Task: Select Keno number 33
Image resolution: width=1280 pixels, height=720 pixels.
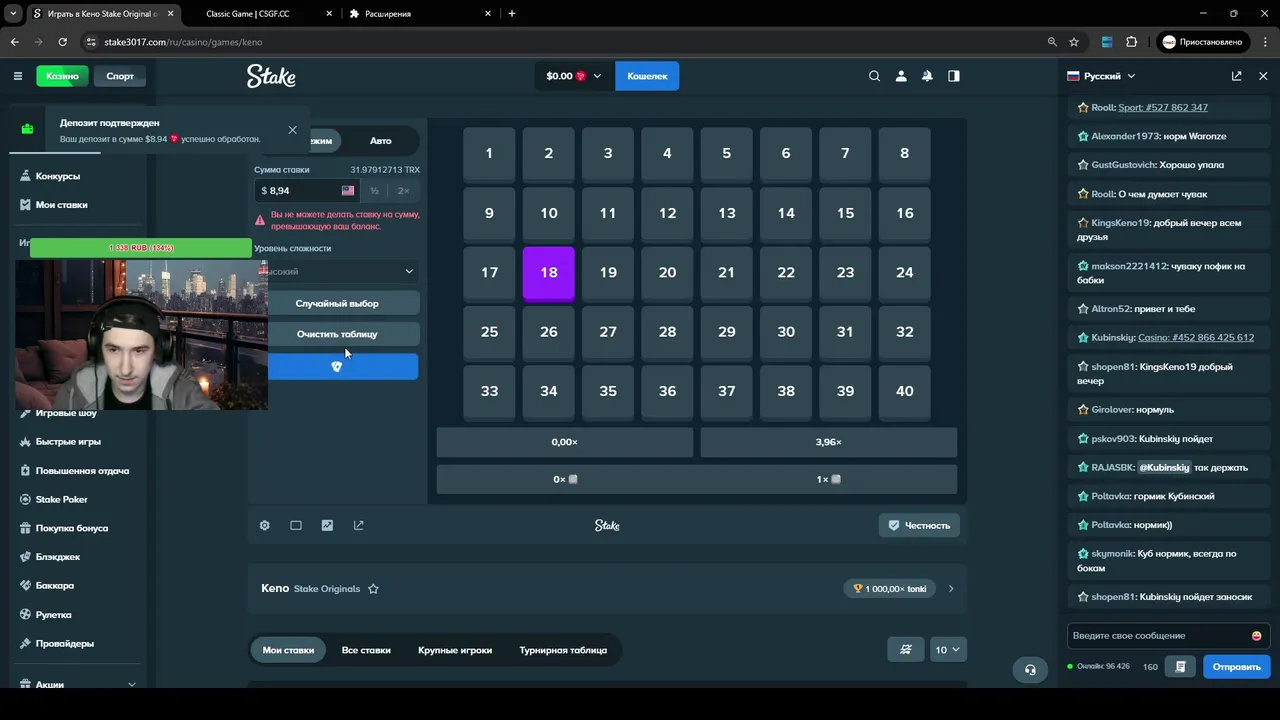Action: (x=489, y=391)
